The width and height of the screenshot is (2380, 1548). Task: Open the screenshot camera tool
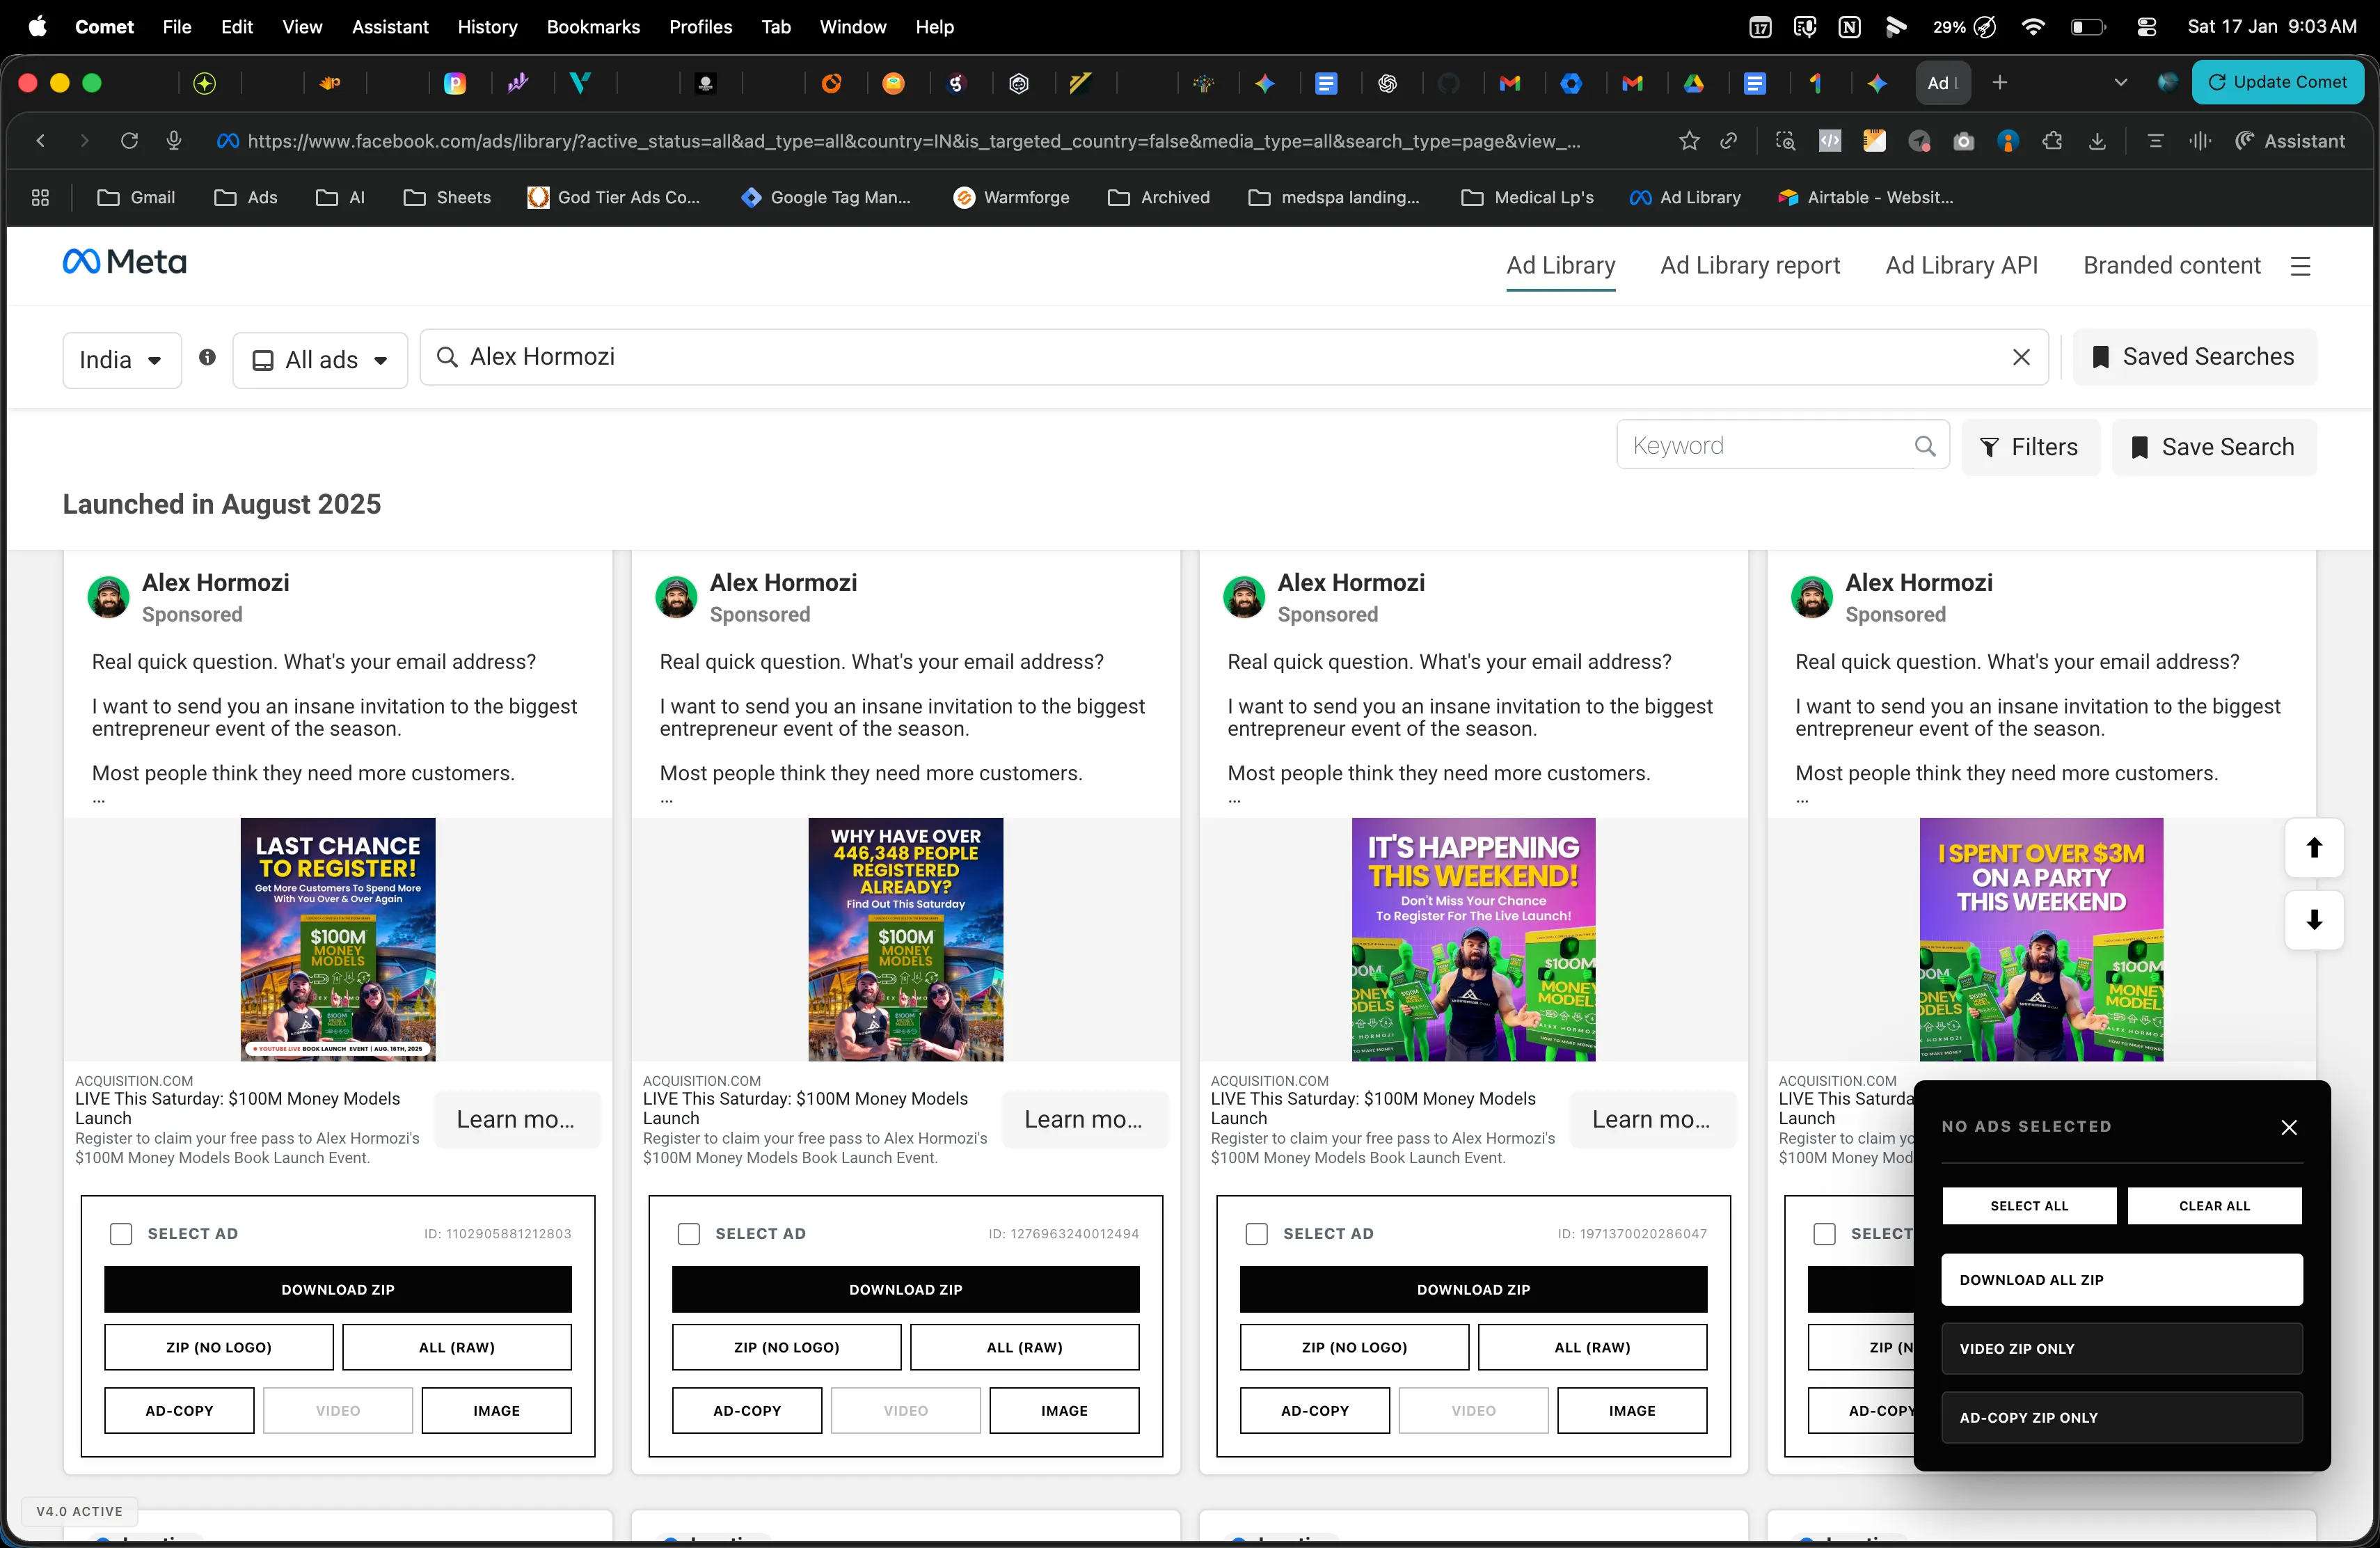(x=1963, y=141)
